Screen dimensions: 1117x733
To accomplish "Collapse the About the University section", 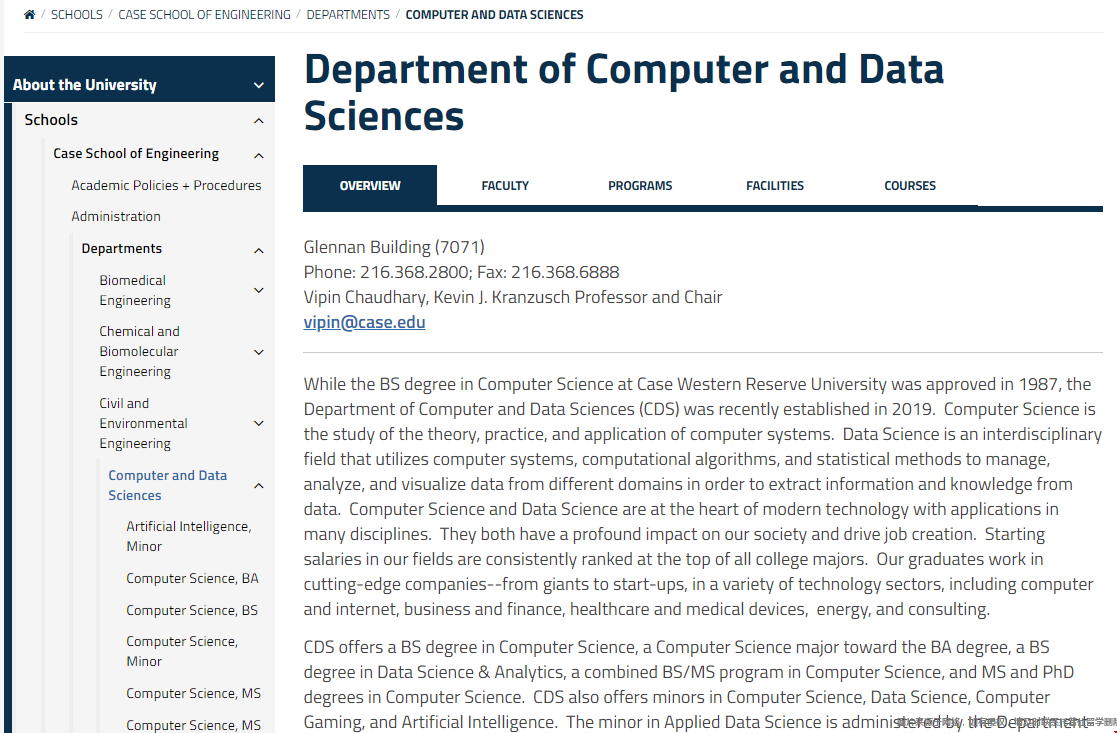I will pyautogui.click(x=259, y=86).
